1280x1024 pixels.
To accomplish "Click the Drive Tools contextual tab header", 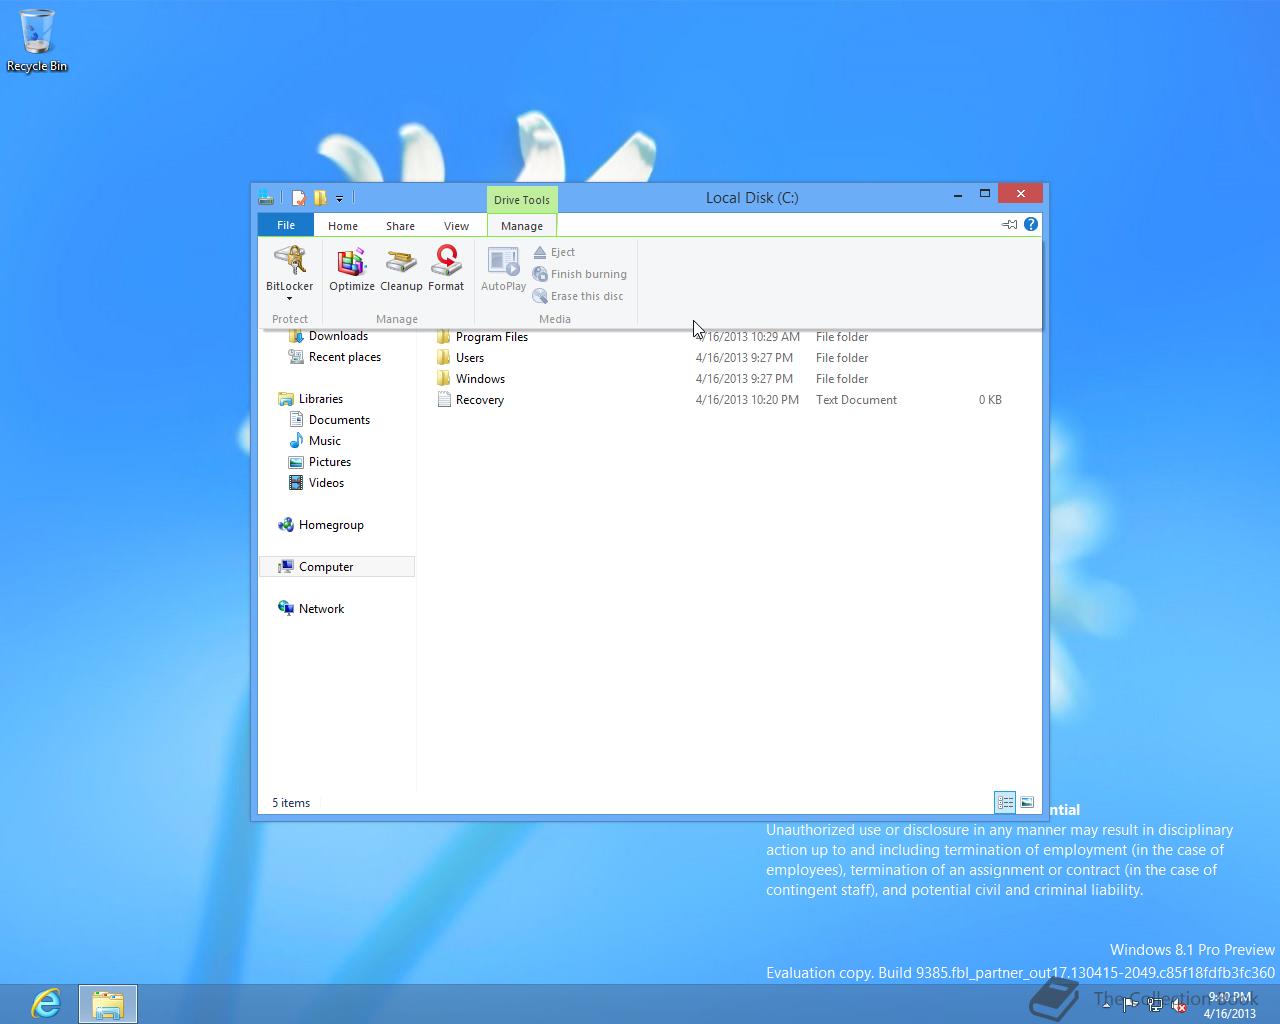I will 522,200.
